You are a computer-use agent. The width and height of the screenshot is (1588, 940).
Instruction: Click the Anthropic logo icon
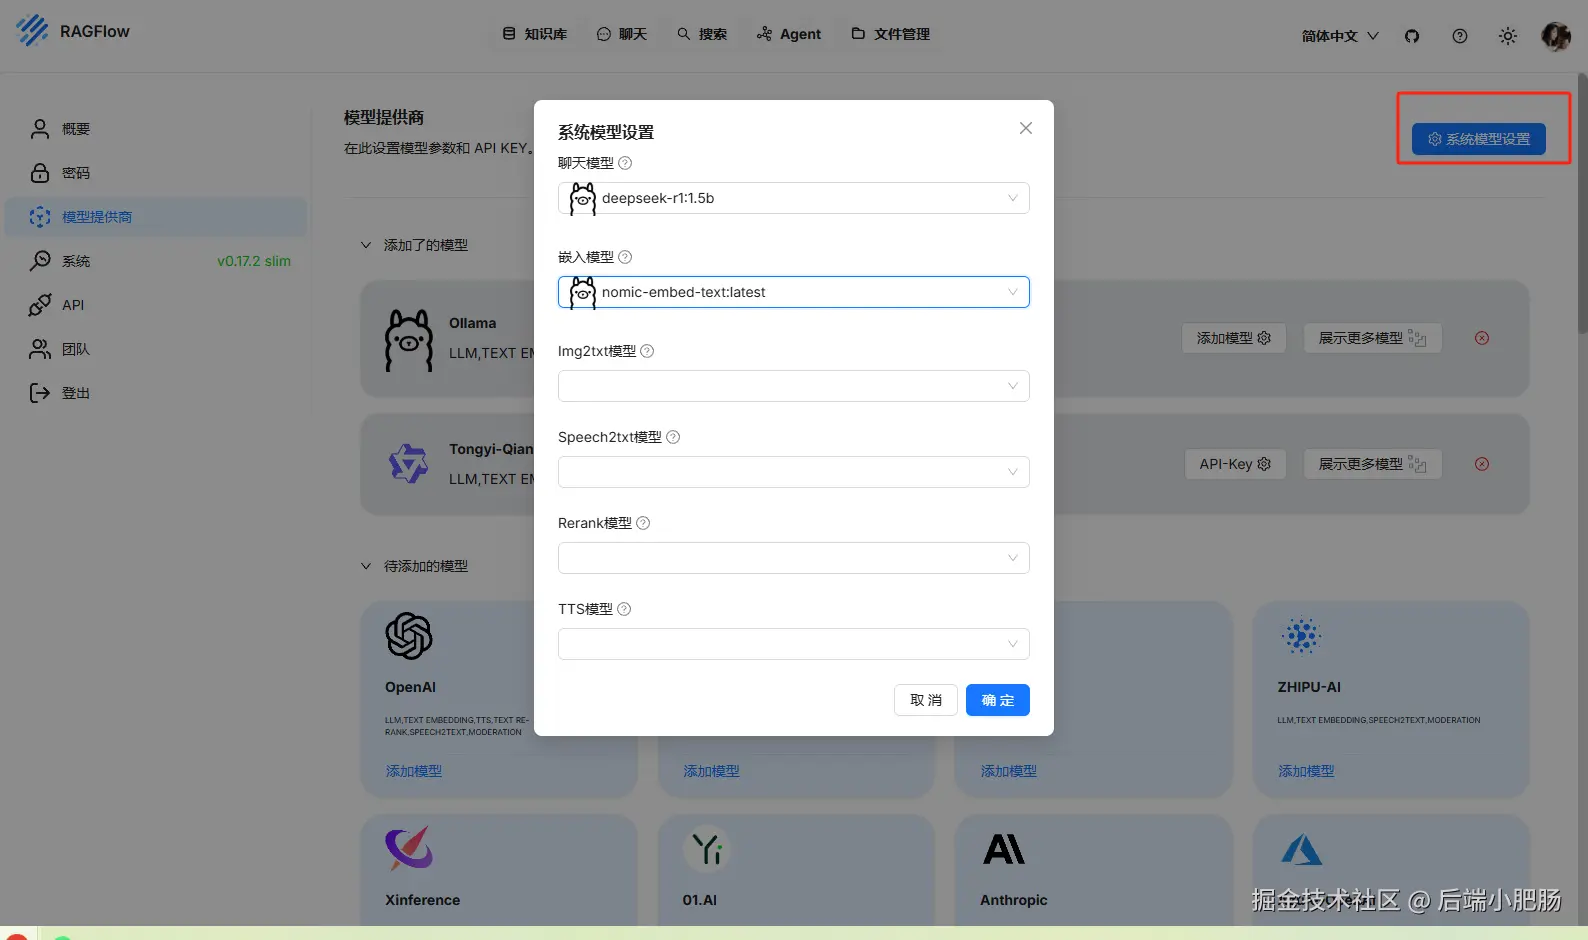click(x=1004, y=849)
